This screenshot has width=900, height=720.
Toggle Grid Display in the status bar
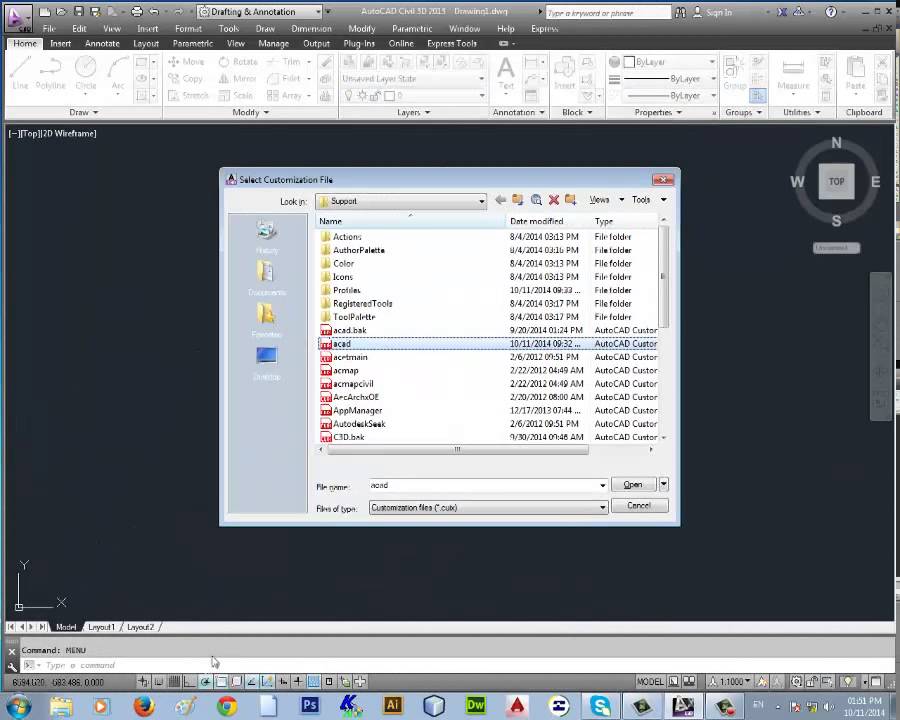[x=174, y=682]
